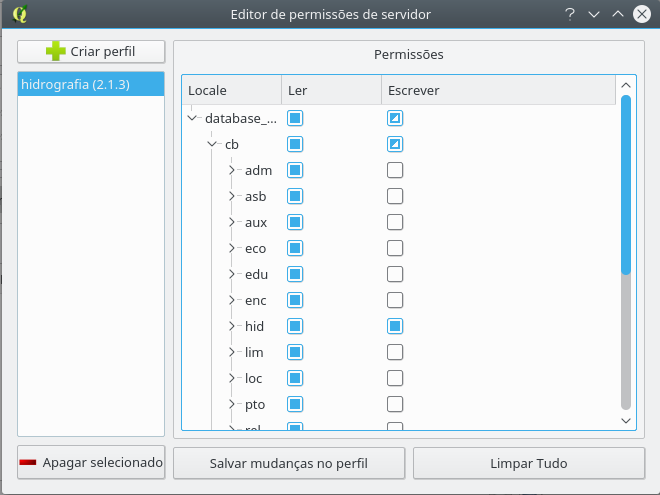
Task: Click the scrollbar down arrow
Action: 626,420
